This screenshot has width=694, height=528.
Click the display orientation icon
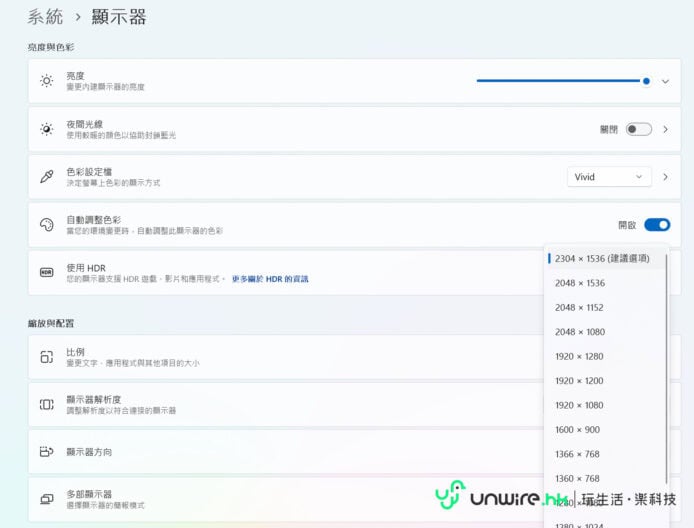(x=46, y=452)
